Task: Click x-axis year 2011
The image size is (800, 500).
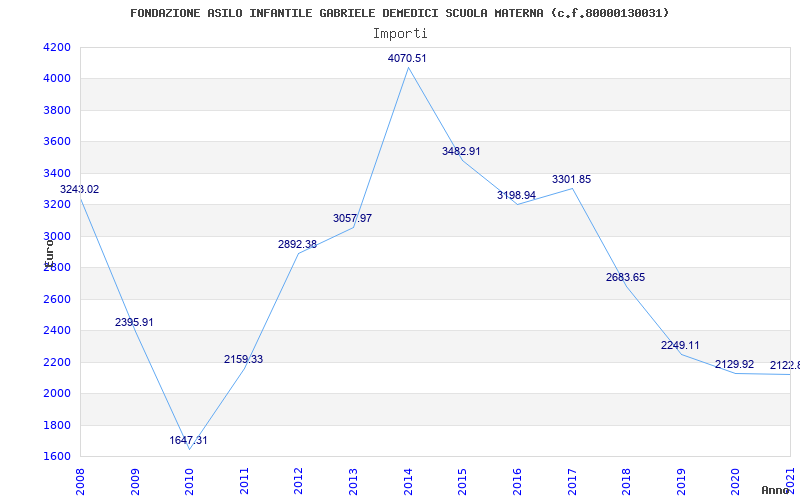Action: 244,481
